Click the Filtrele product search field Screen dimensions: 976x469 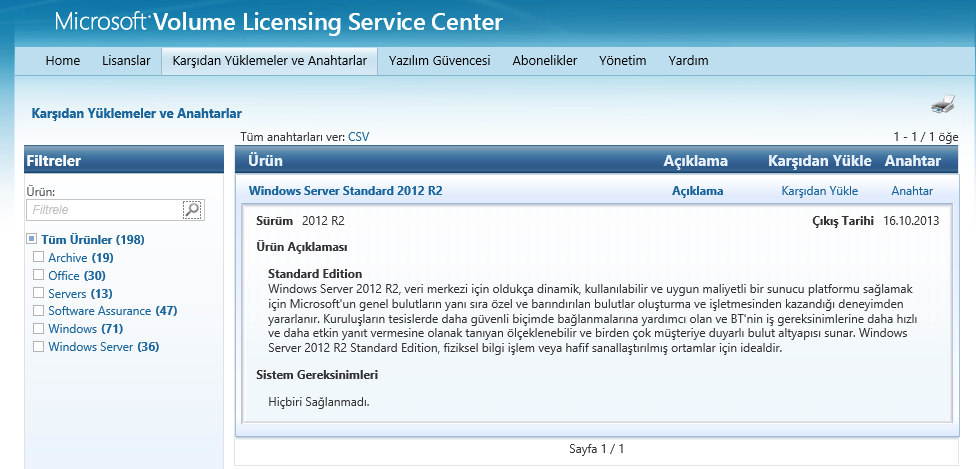click(x=104, y=210)
